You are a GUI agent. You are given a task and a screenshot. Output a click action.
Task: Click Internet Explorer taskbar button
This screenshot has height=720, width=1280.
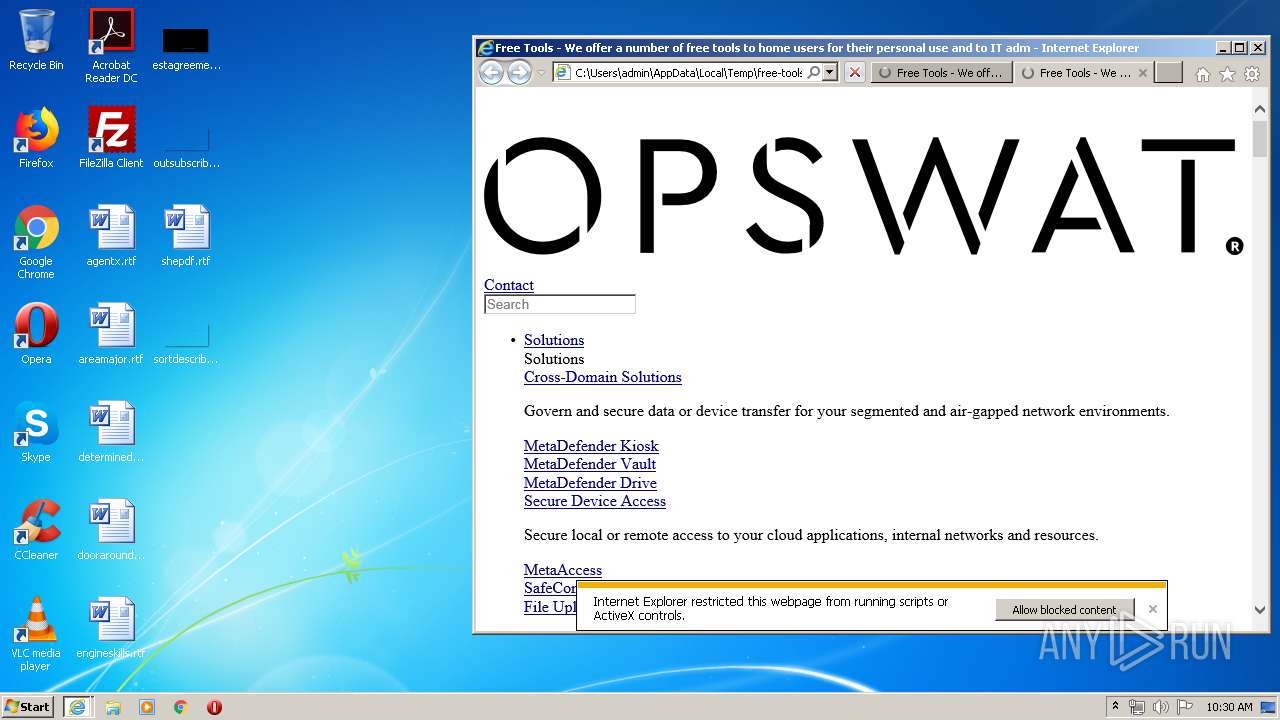pyautogui.click(x=77, y=706)
